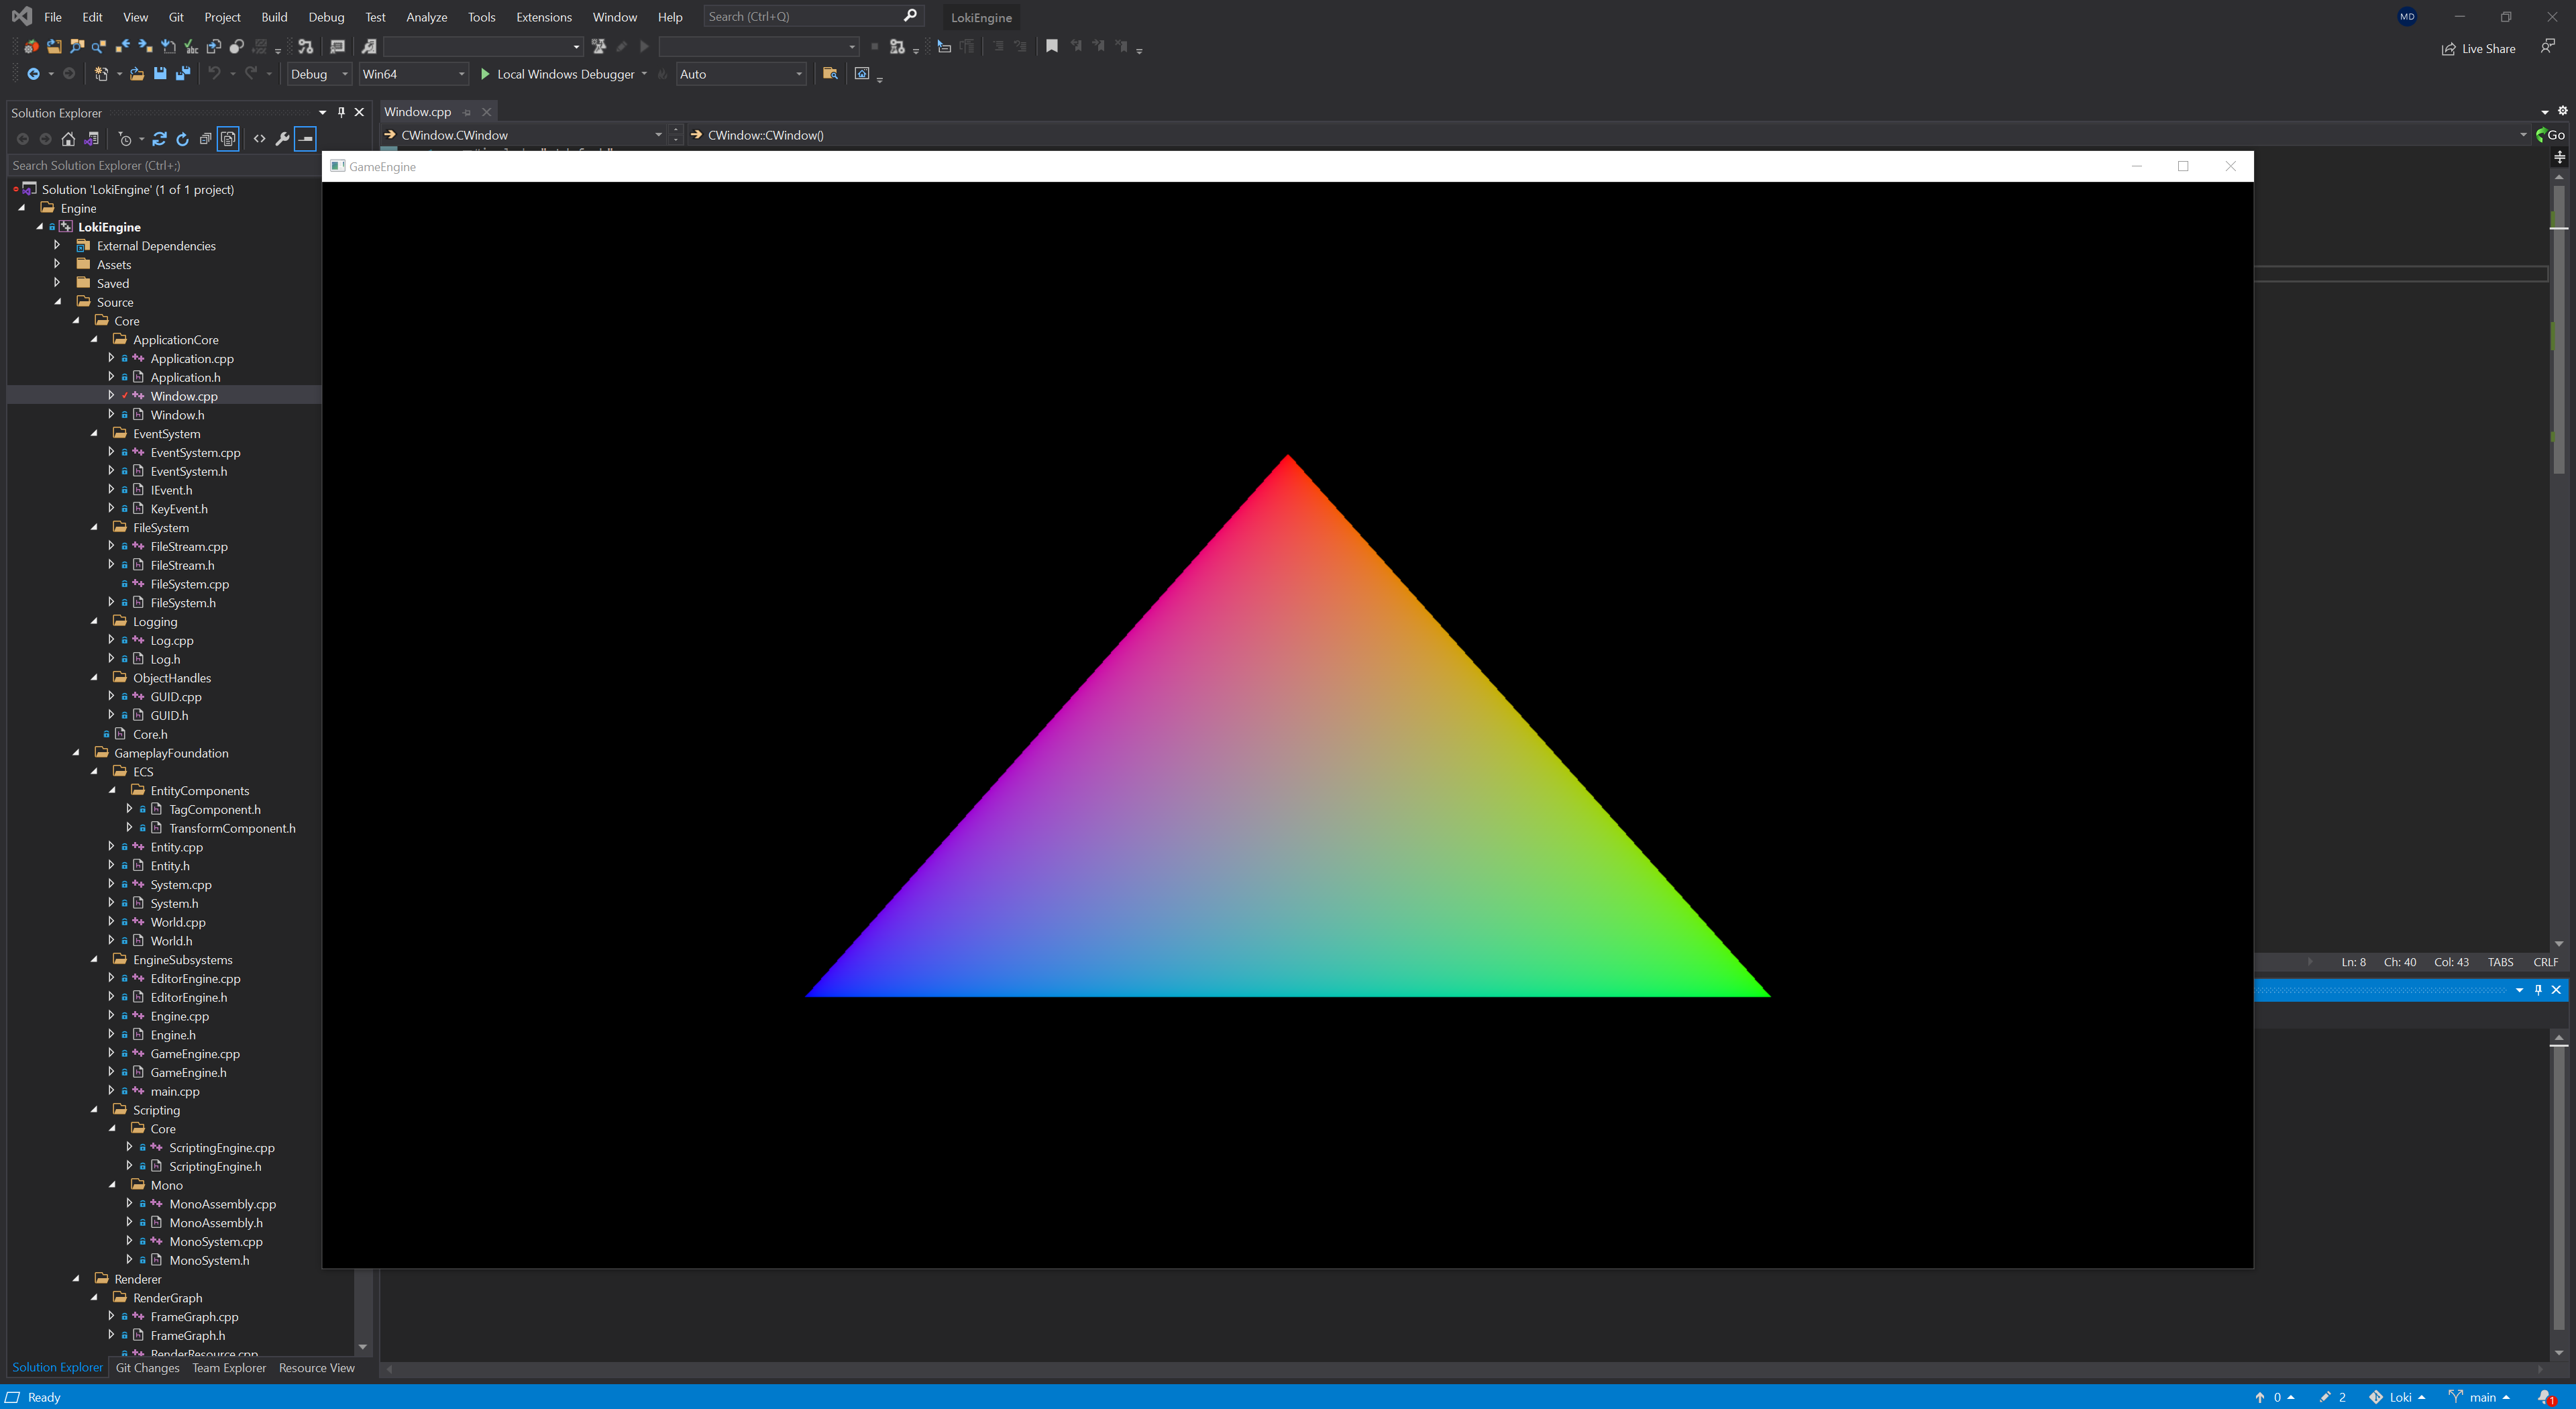
Task: Click the Live Share icon
Action: click(x=2449, y=49)
